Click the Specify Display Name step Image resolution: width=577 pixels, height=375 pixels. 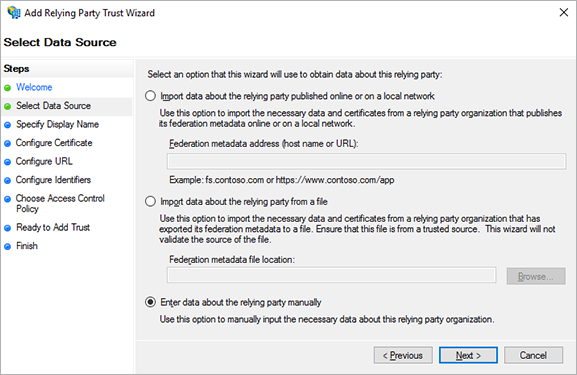[x=57, y=124]
